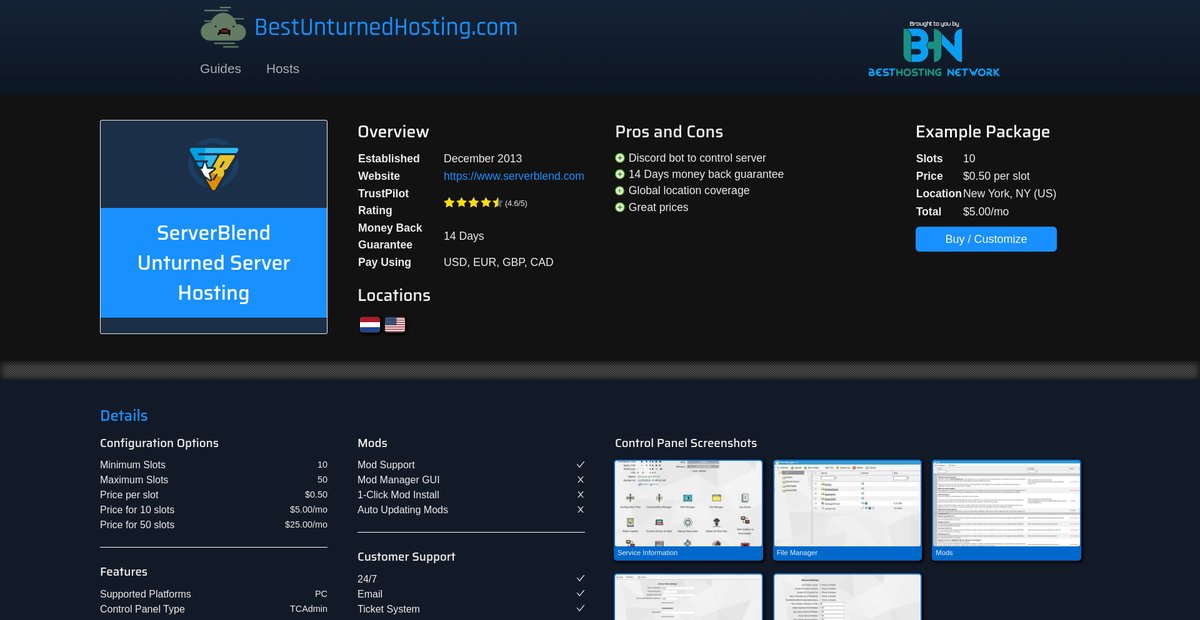Click the Pros and Cons heading
The height and width of the screenshot is (620, 1200).
669,132
